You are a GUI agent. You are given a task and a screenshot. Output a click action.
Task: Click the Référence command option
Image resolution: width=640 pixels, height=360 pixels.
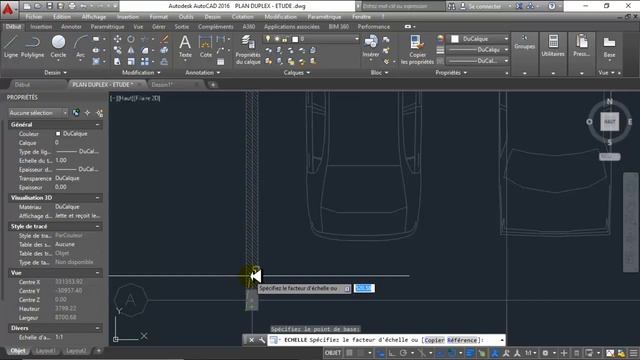point(462,340)
